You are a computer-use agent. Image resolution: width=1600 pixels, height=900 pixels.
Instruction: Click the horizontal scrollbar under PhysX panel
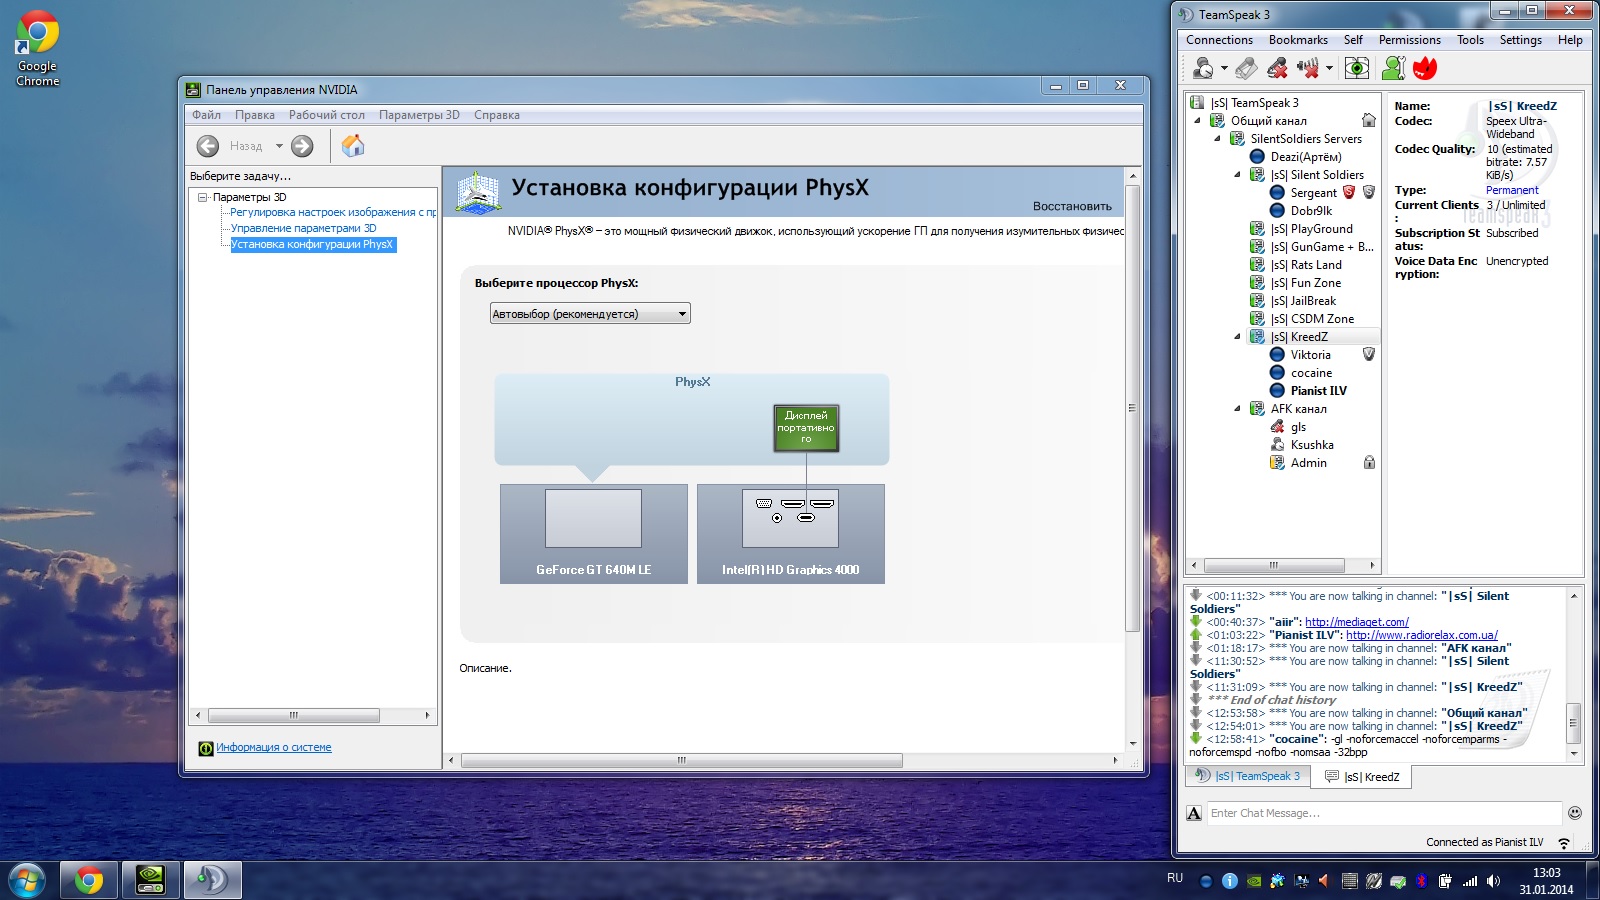pos(681,761)
